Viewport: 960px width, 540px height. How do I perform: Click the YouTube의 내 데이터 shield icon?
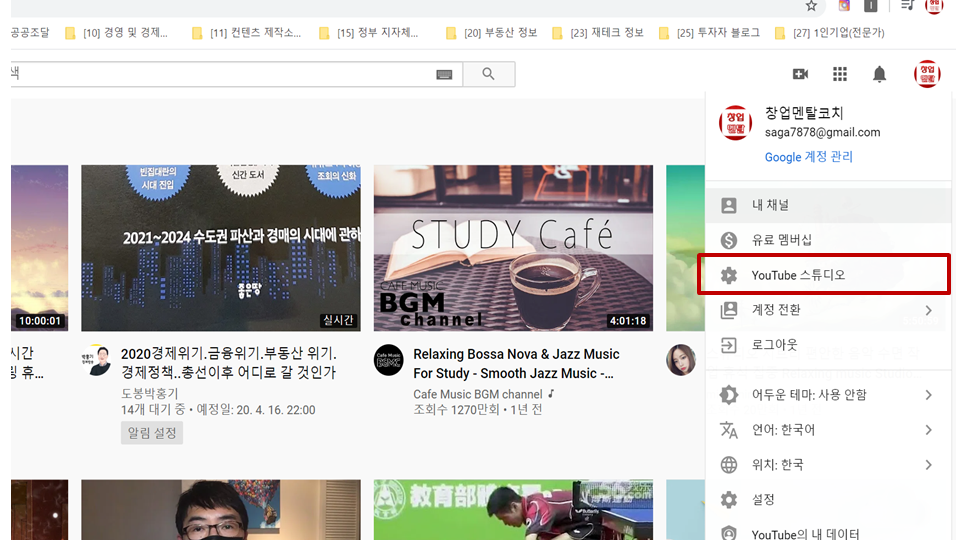point(729,533)
